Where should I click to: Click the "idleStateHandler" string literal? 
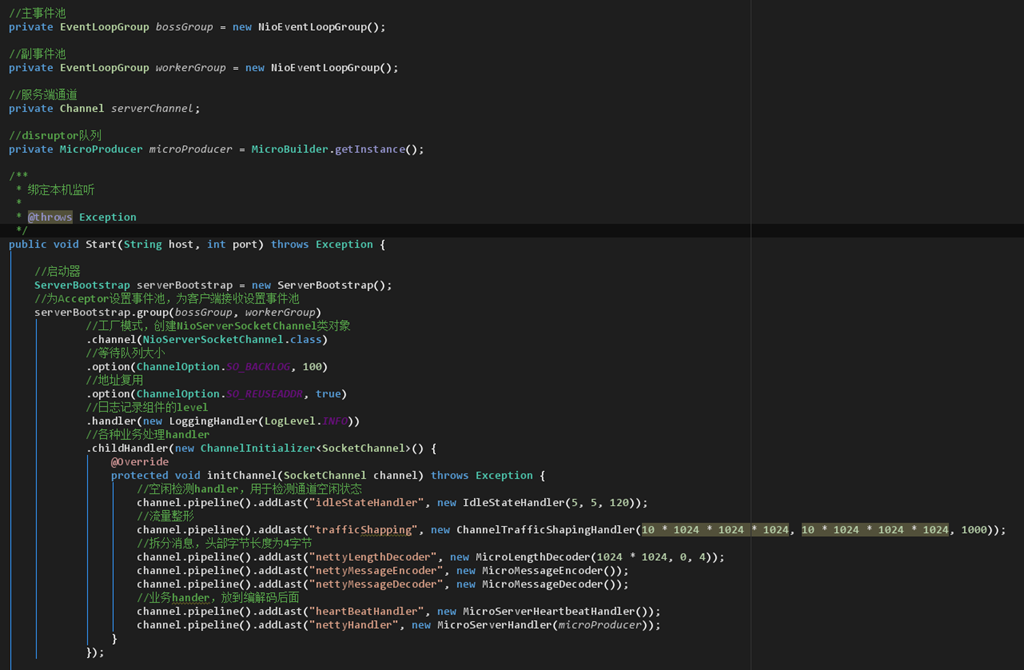(366, 503)
